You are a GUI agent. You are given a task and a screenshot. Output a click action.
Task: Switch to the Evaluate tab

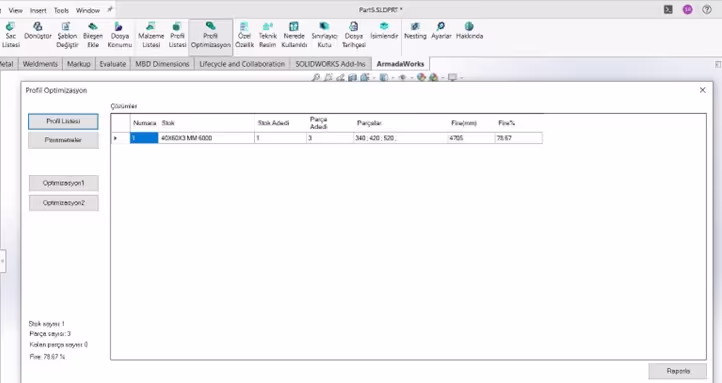coord(113,64)
